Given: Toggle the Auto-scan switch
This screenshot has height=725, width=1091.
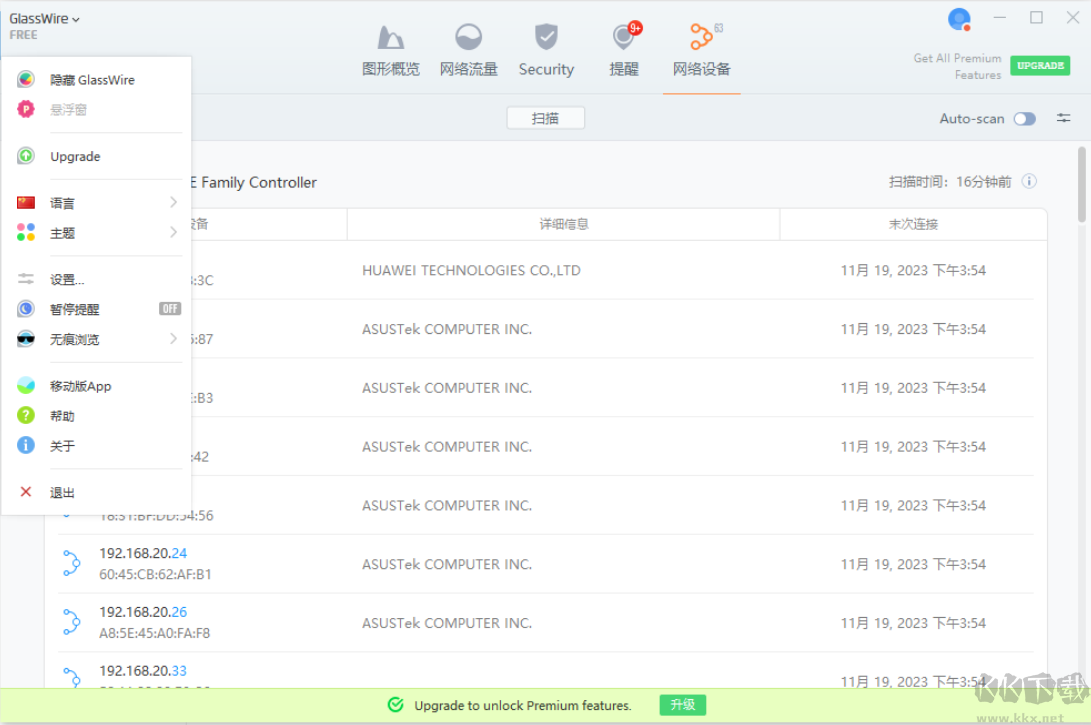Looking at the screenshot, I should coord(1024,119).
